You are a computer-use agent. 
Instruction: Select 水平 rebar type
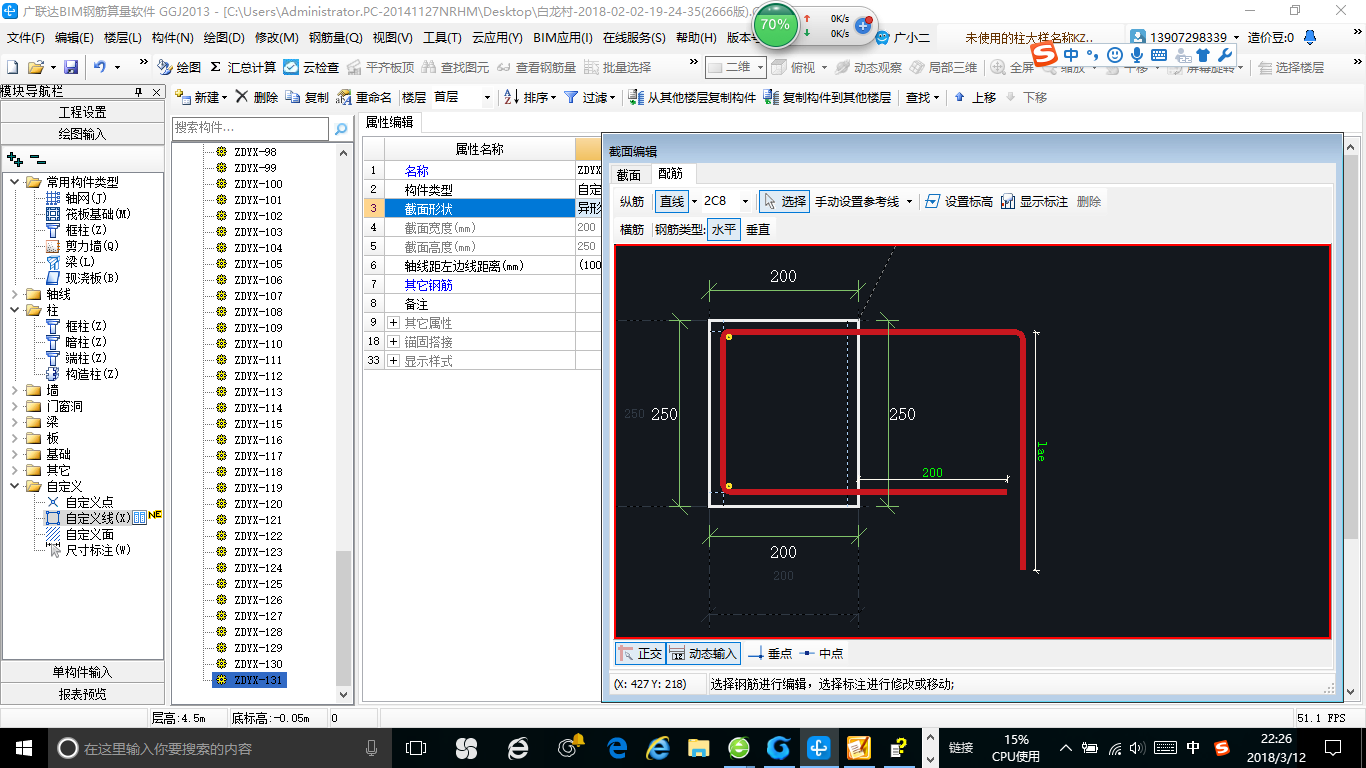pyautogui.click(x=723, y=229)
